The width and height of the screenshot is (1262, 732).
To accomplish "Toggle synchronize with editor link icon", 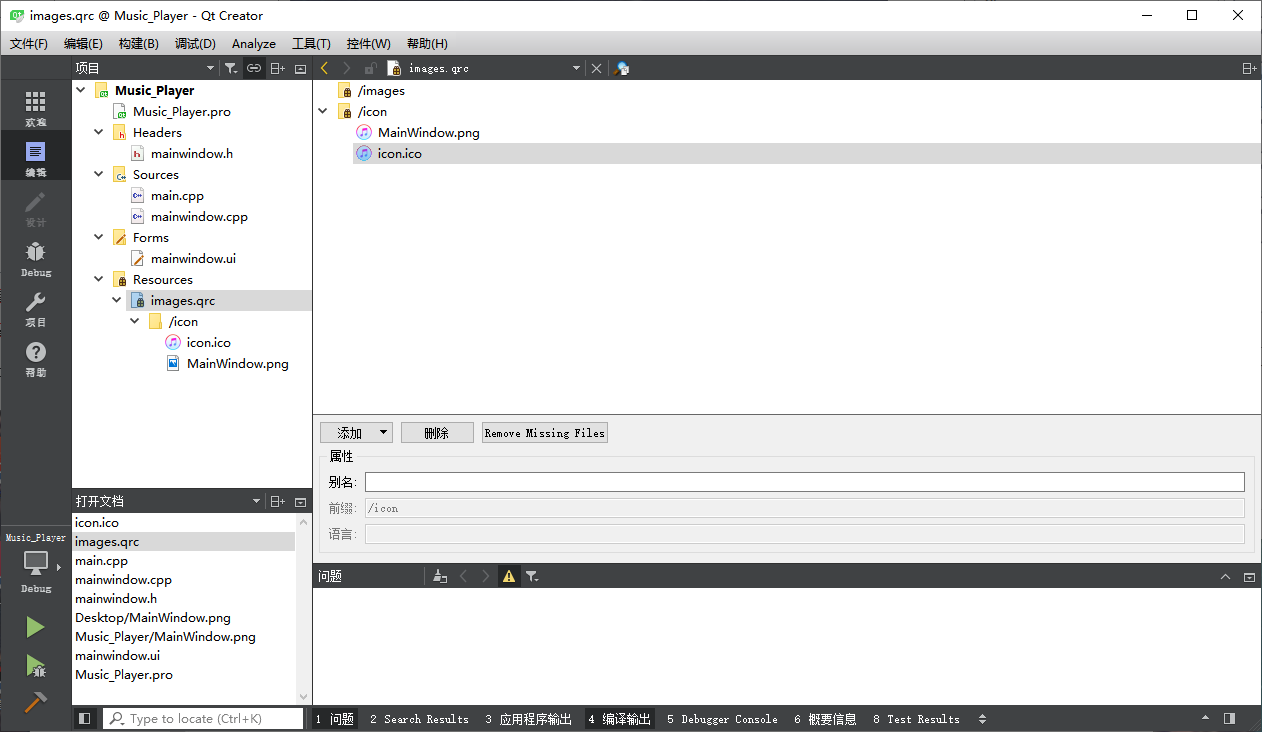I will pyautogui.click(x=254, y=68).
